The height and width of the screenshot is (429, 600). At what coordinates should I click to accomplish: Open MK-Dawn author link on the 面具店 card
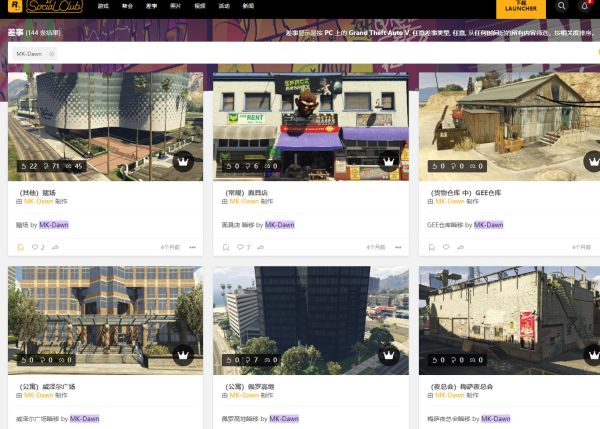tap(245, 201)
